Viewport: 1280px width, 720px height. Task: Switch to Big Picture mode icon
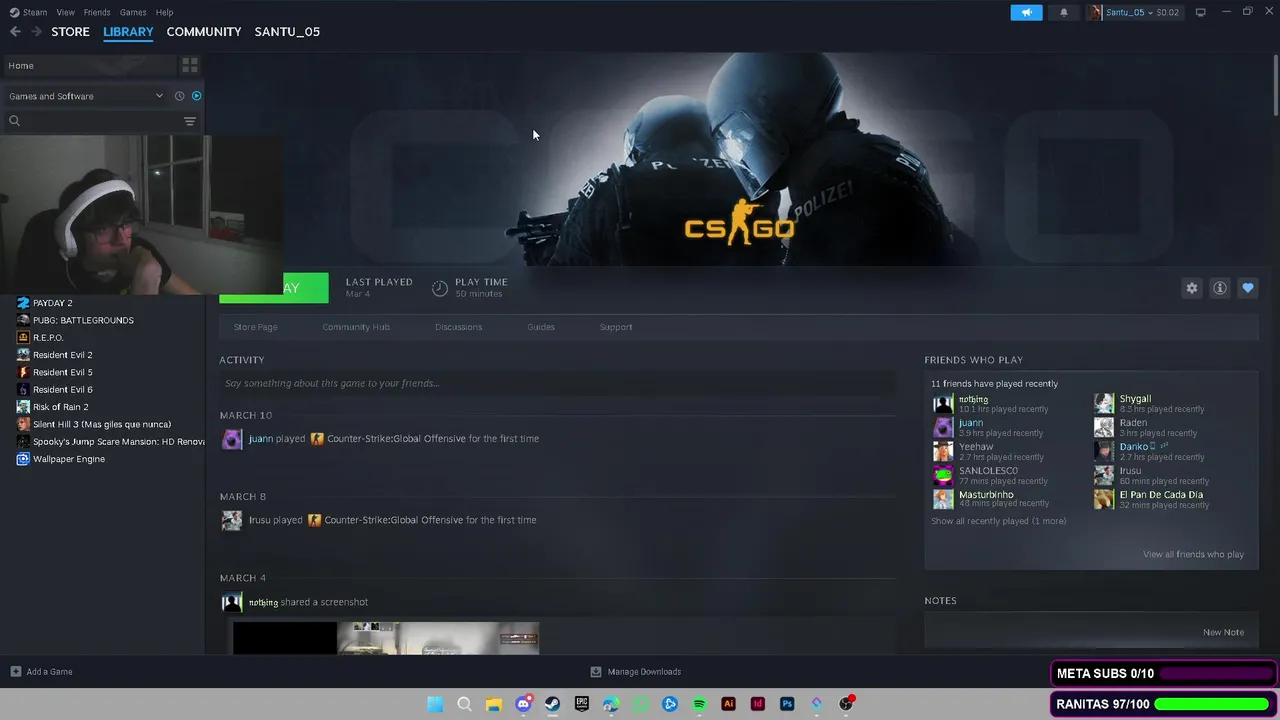(1200, 12)
